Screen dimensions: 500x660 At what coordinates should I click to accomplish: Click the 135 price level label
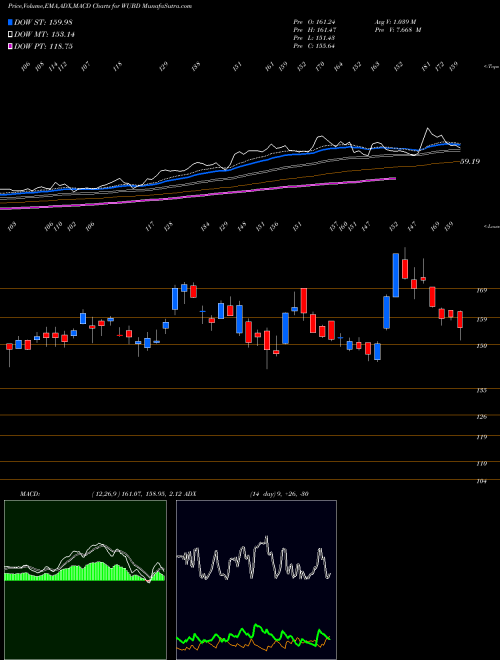pyautogui.click(x=482, y=391)
